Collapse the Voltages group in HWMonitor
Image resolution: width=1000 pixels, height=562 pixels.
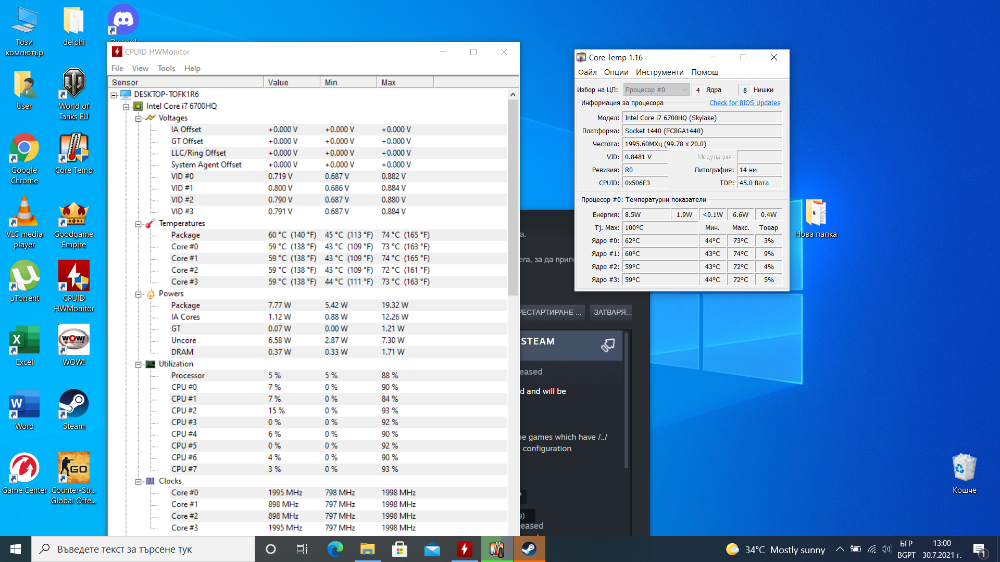(138, 118)
